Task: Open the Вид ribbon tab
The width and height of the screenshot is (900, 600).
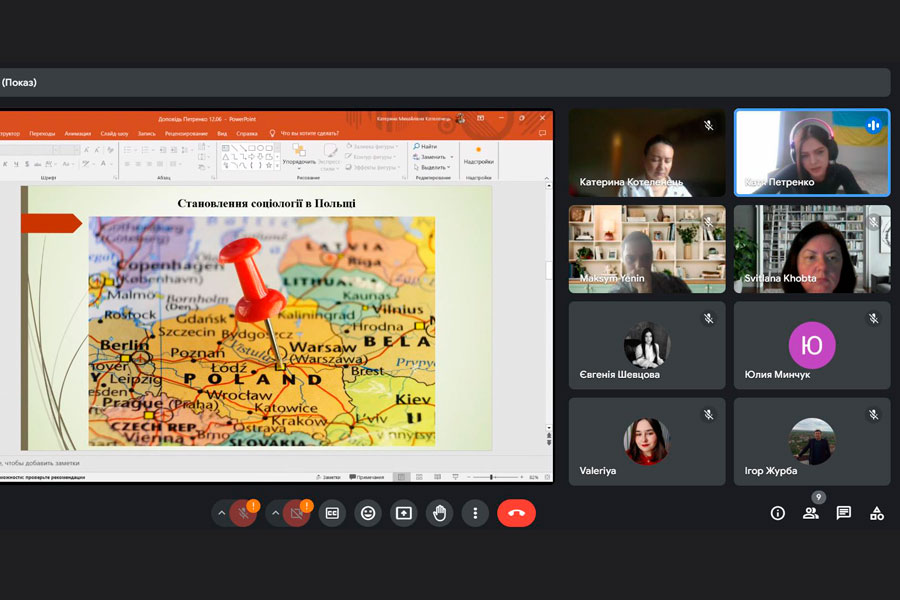Action: pos(222,133)
